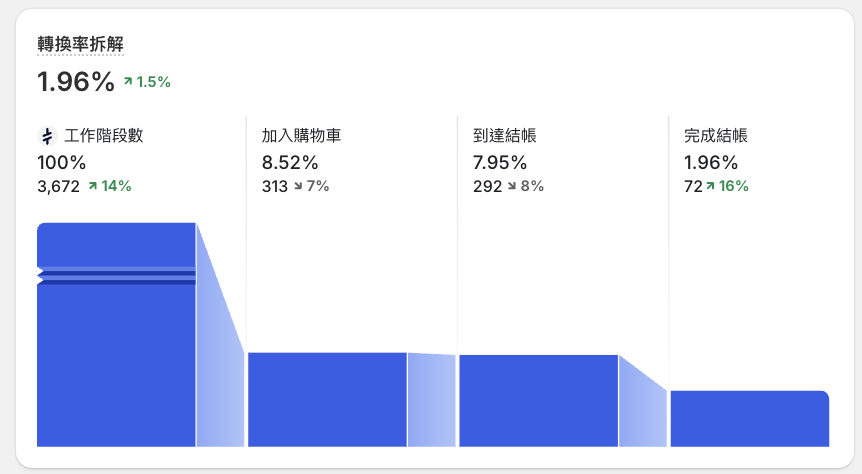Viewport: 862px width, 474px height.
Task: Click the 到達結帳 funnel bar
Action: pyautogui.click(x=539, y=401)
